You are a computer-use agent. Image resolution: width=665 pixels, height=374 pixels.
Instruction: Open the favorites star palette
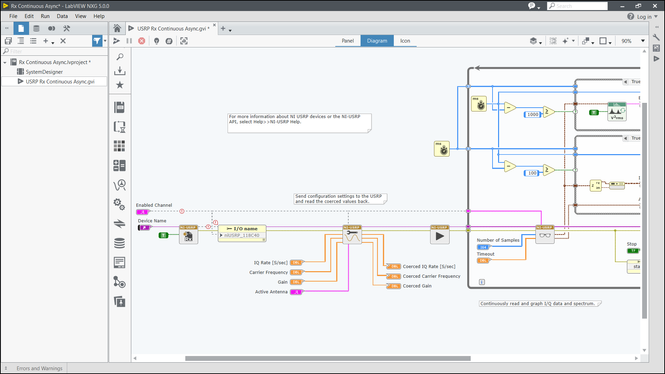(x=120, y=85)
